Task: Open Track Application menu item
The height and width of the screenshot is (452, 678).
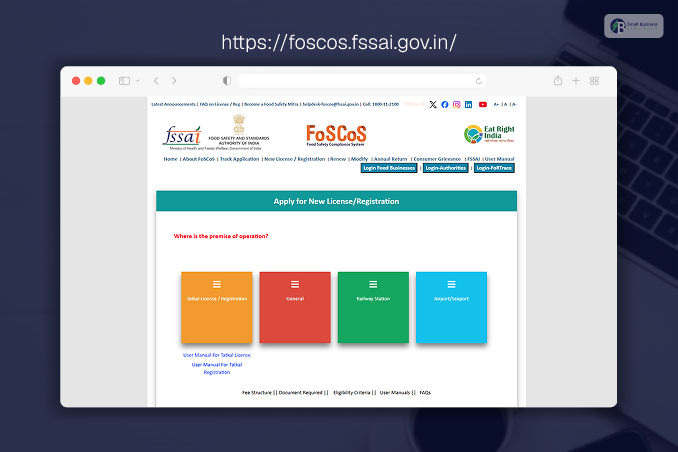Action: 240,159
